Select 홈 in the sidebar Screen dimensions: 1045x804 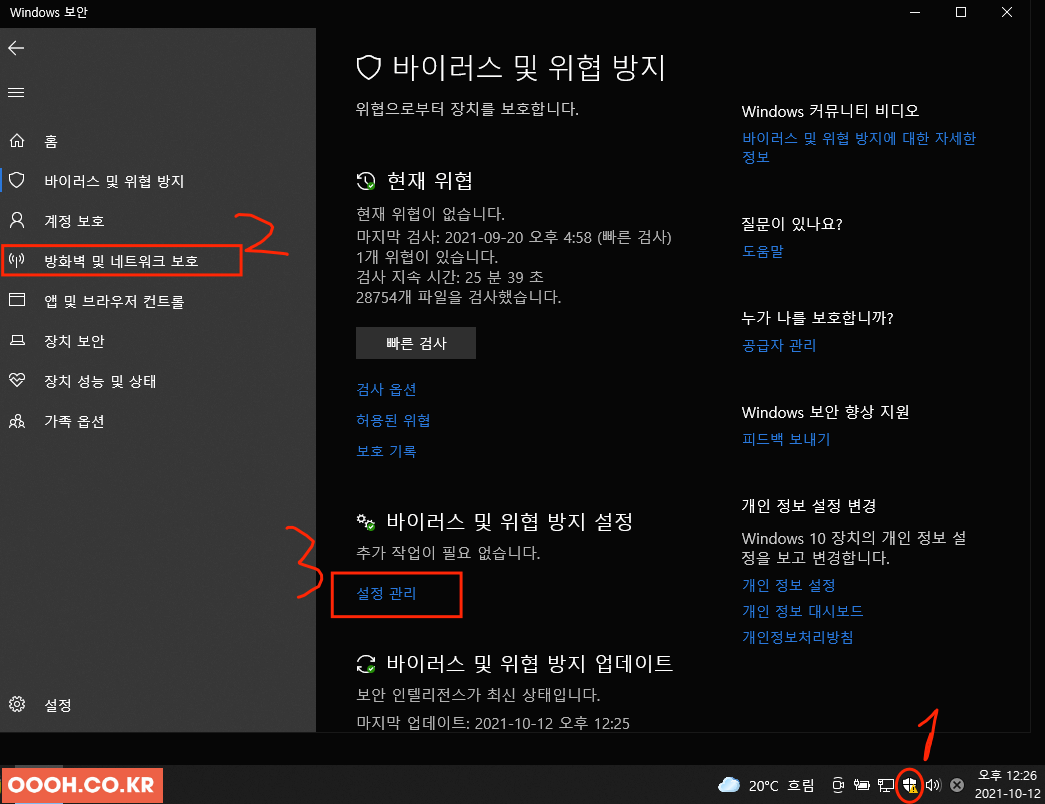51,141
